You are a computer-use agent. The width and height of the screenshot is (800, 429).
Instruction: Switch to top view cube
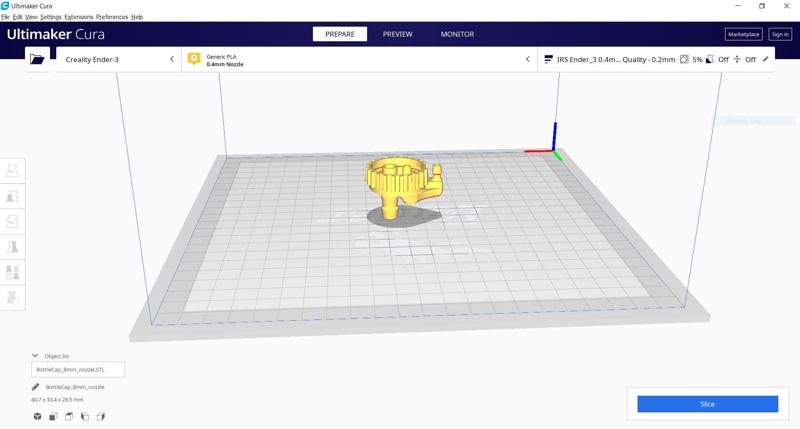pyautogui.click(x=69, y=416)
